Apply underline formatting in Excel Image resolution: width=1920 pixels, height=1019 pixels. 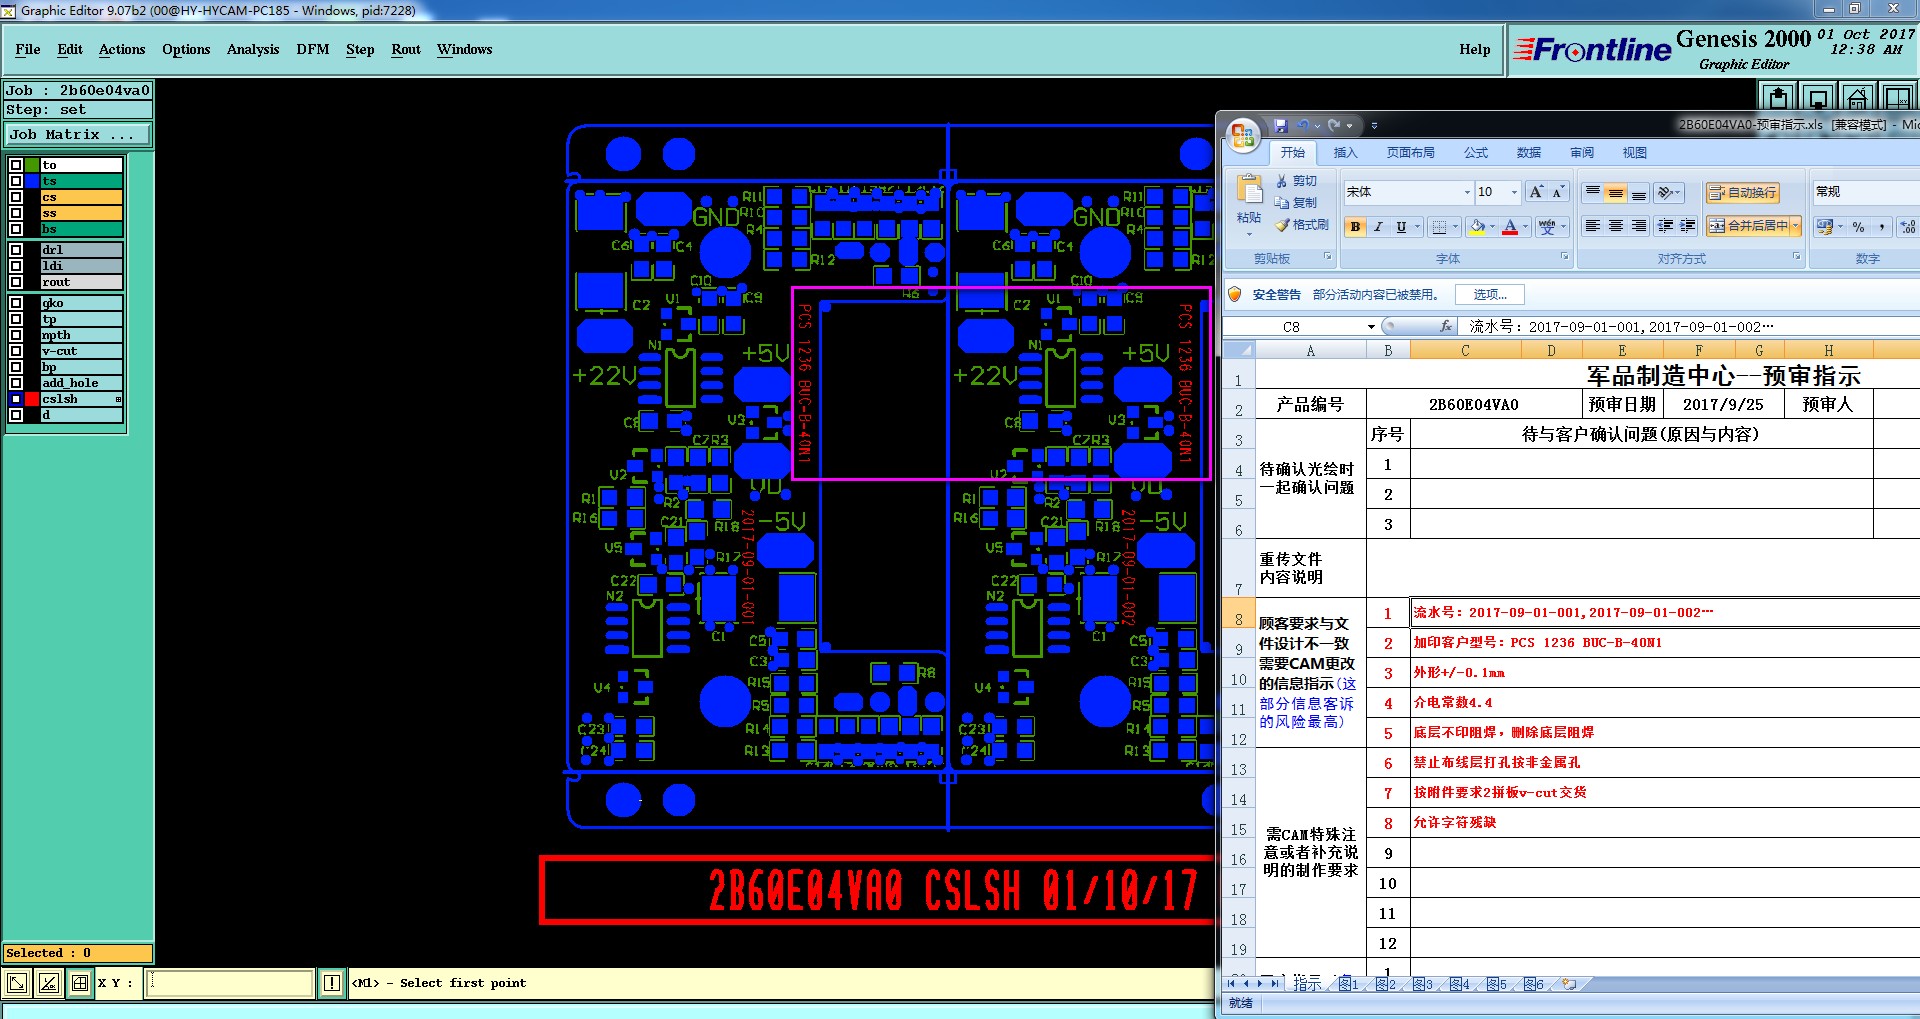pyautogui.click(x=1401, y=227)
